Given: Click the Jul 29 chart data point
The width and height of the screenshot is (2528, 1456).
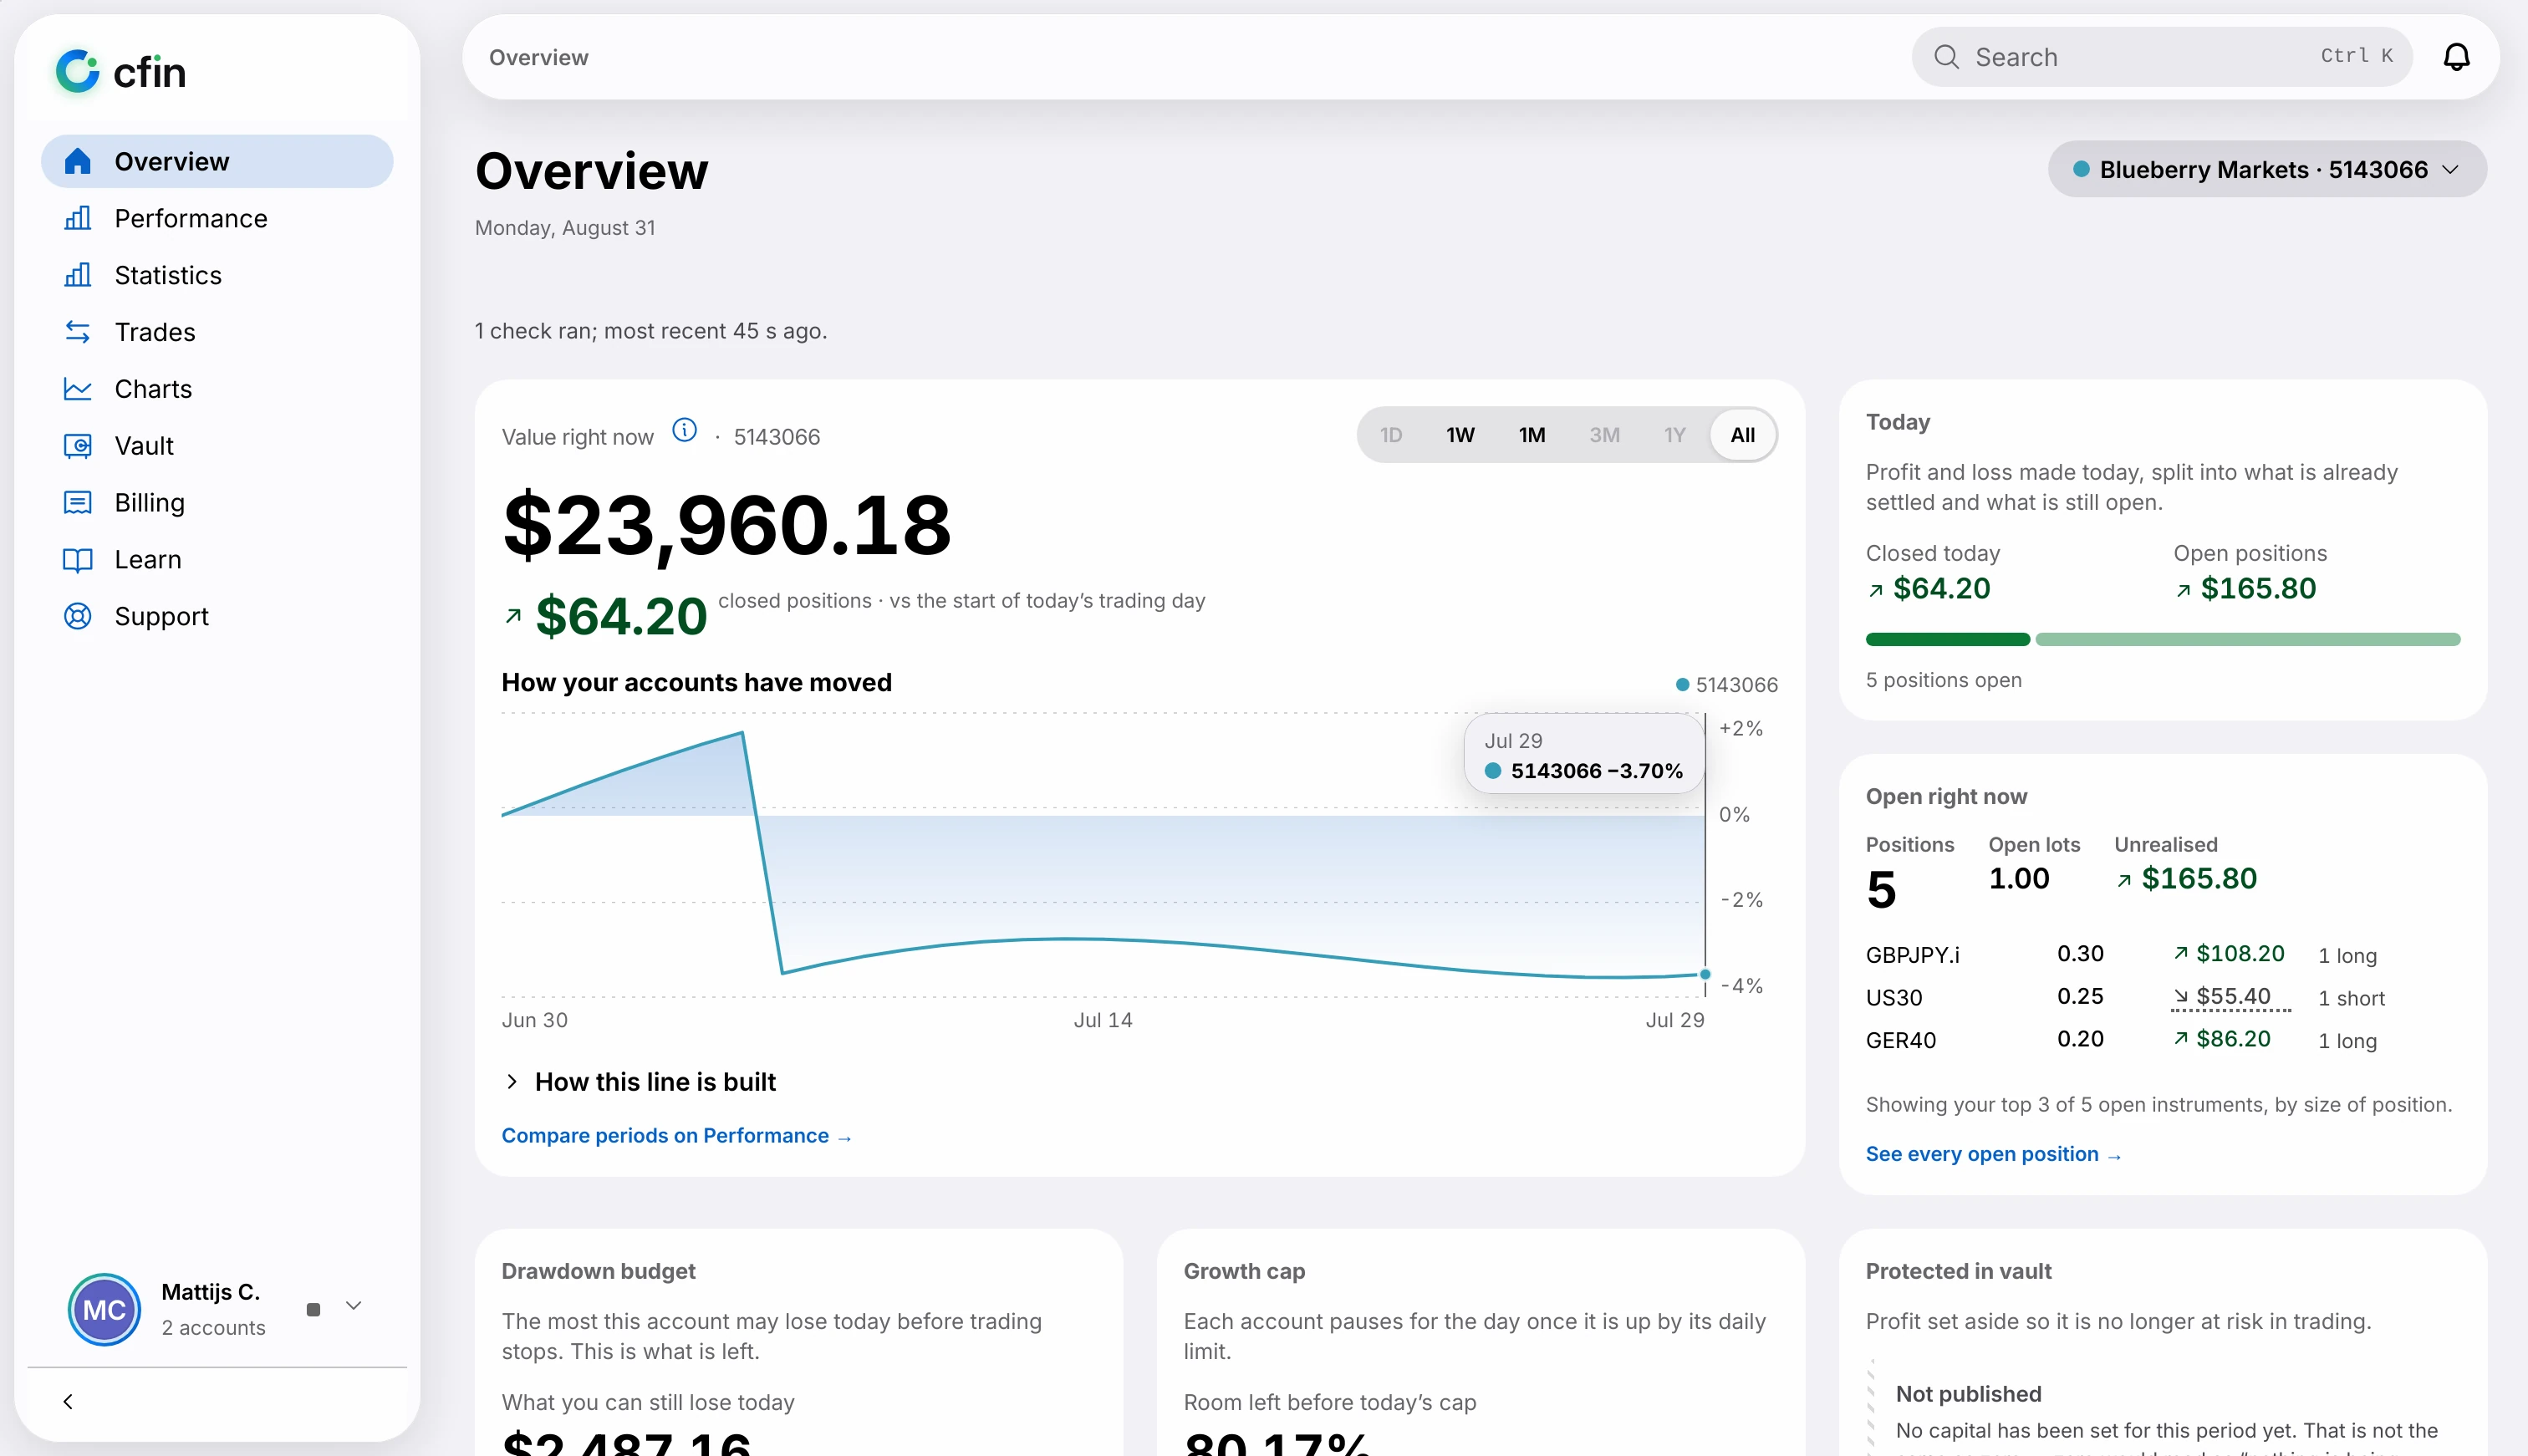Looking at the screenshot, I should pos(1705,974).
